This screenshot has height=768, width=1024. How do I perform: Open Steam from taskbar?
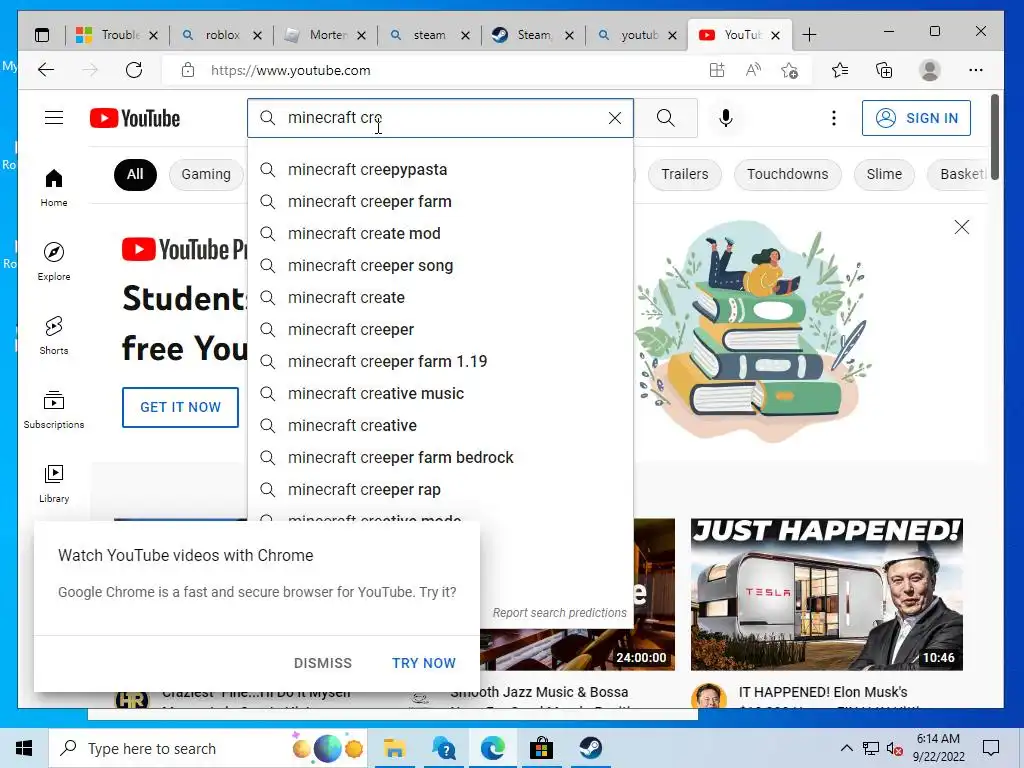(590, 748)
